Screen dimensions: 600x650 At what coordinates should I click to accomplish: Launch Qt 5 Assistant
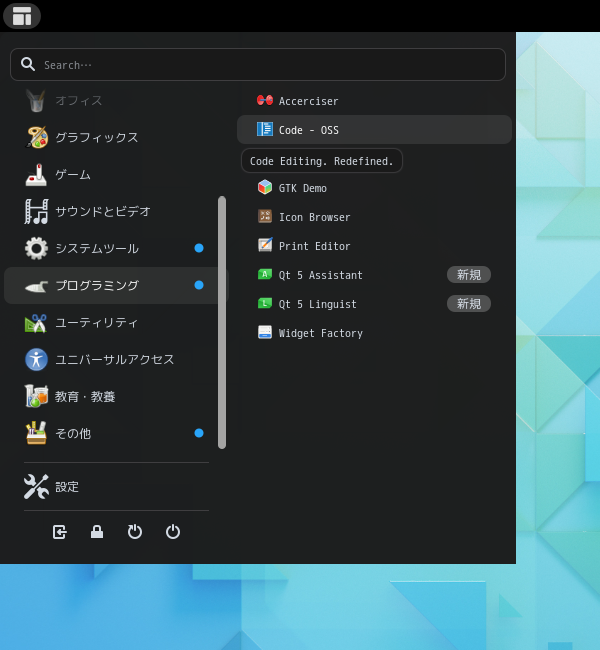374,275
